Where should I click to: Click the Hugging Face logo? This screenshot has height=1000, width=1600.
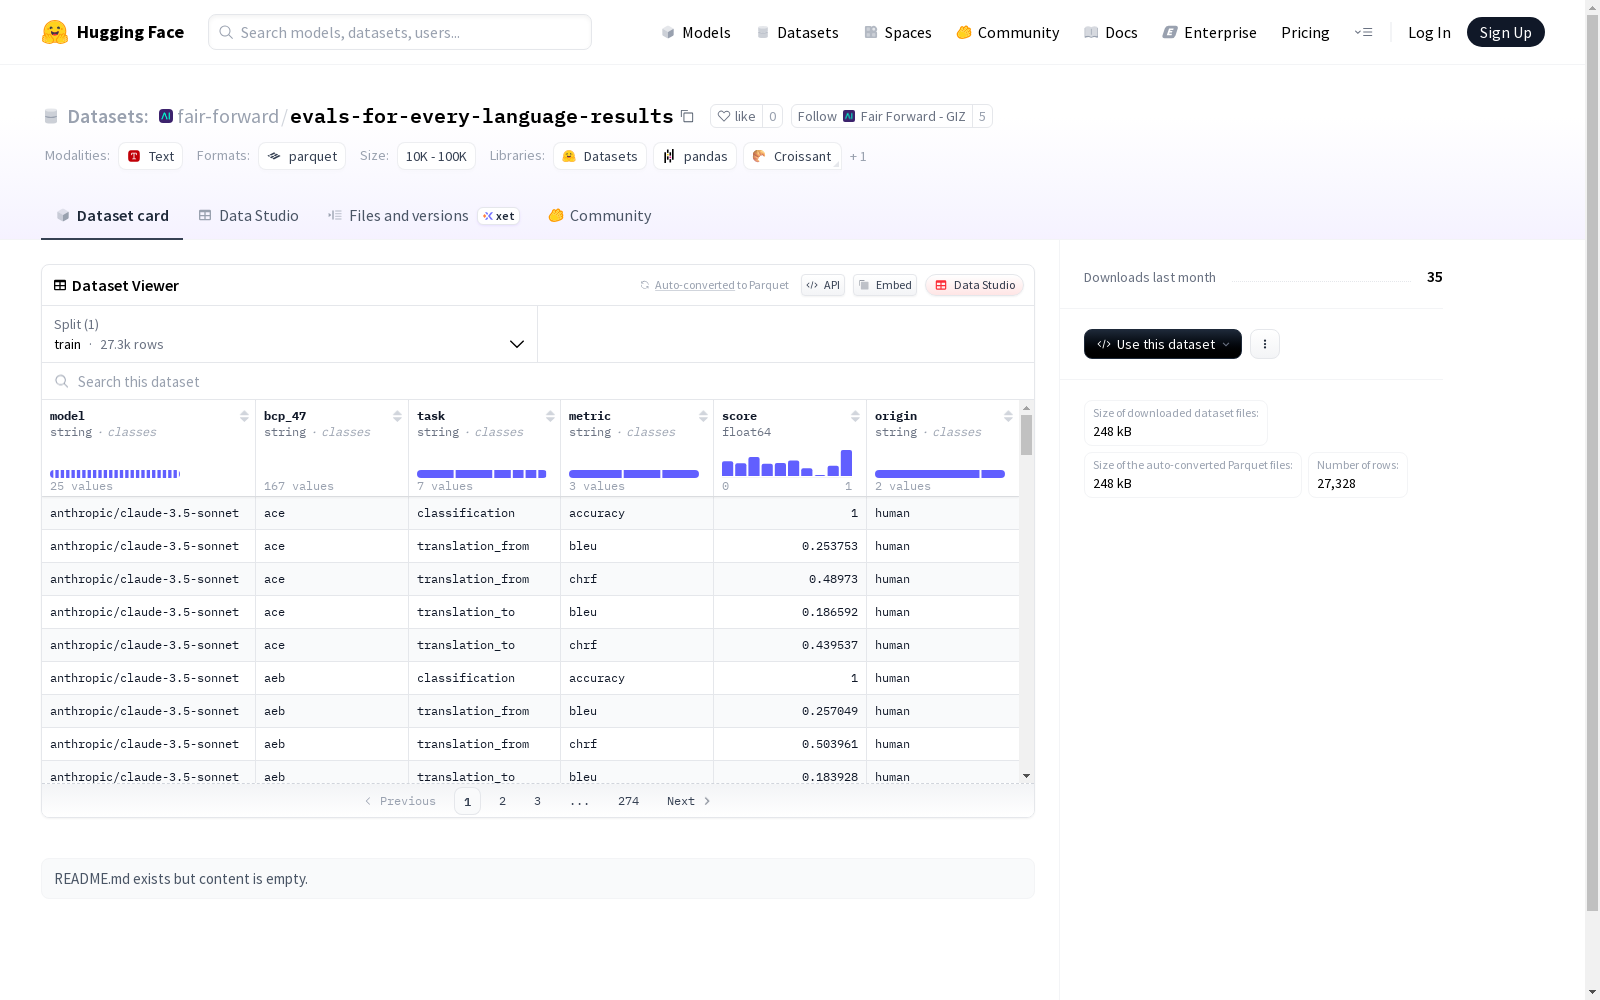113,32
